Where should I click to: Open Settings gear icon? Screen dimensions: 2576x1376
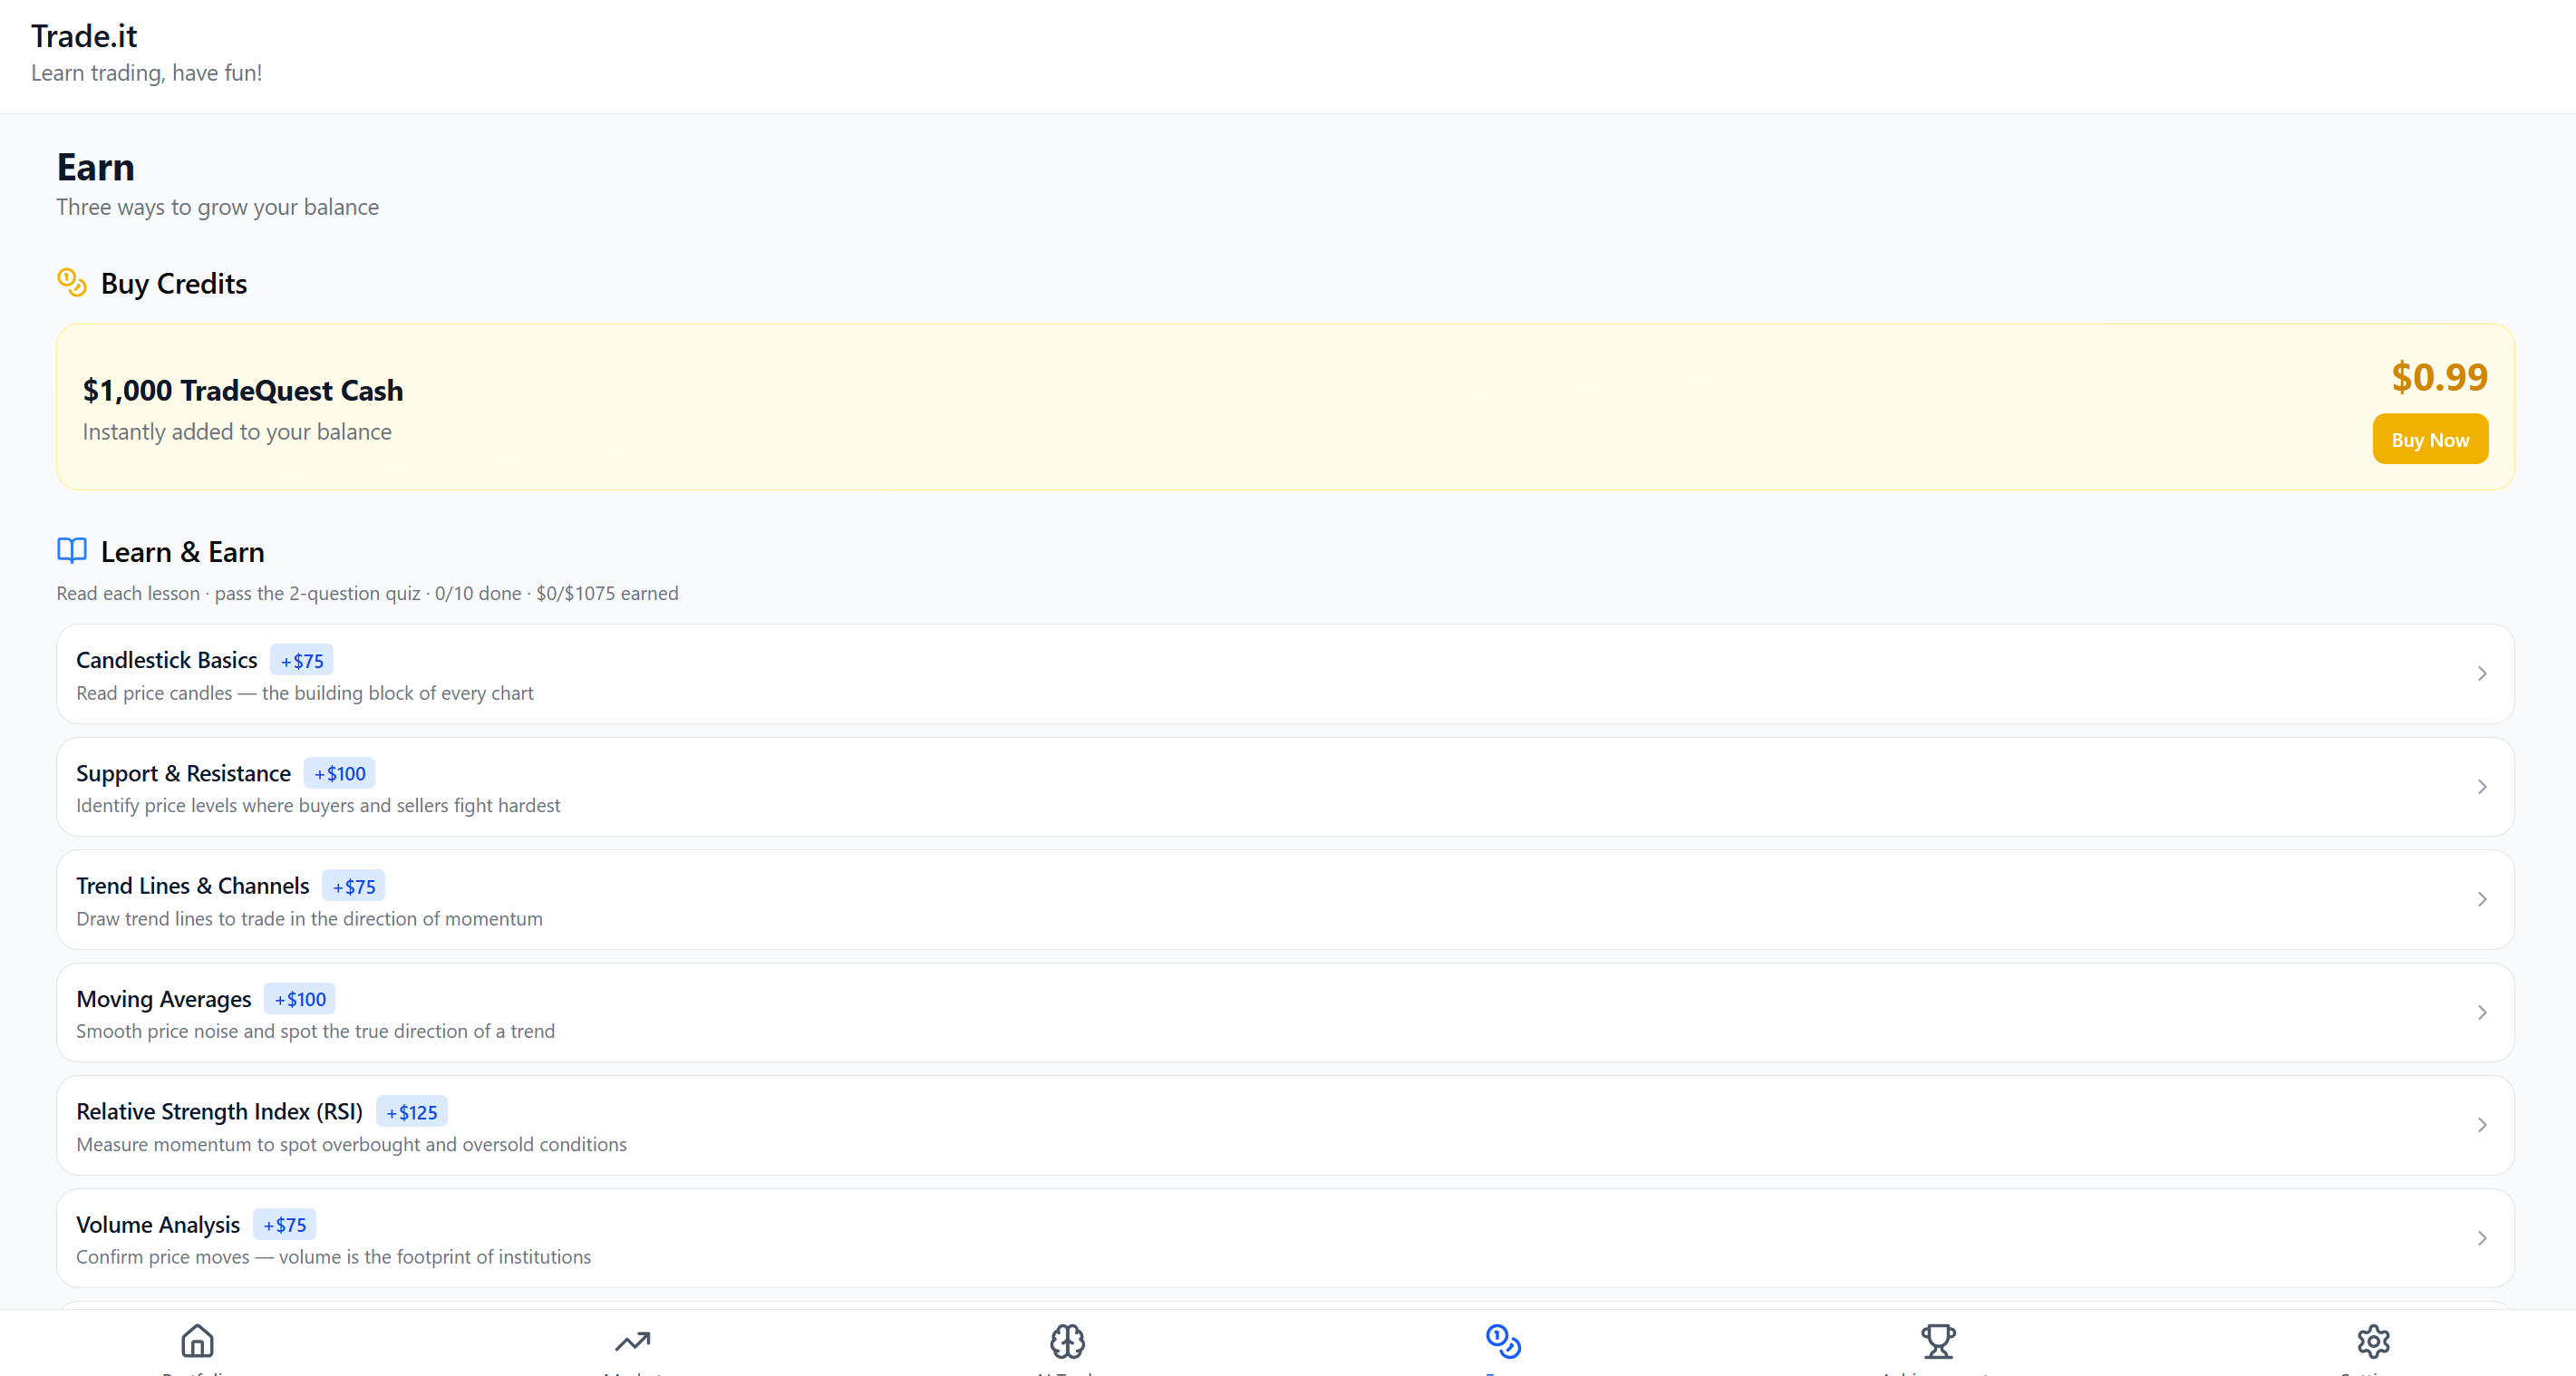point(2373,1341)
